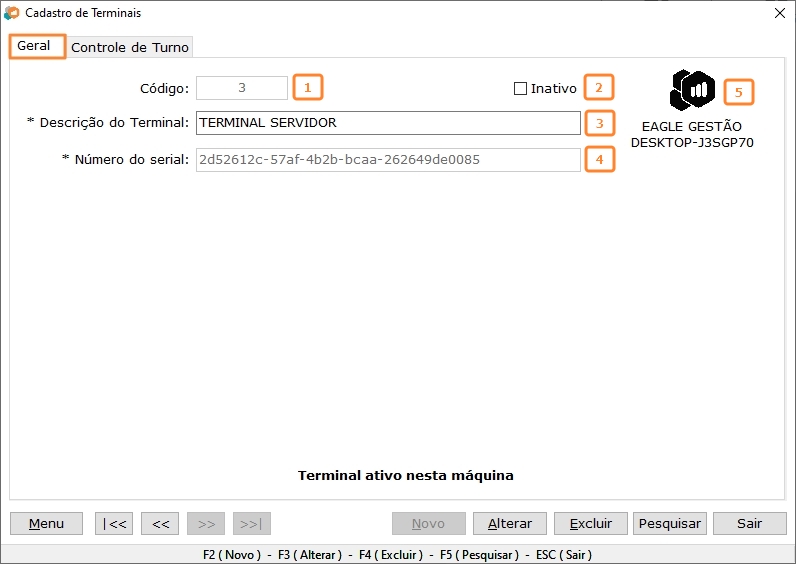796x564 pixels.
Task: Switch to the Controle de Turno tab
Action: (x=130, y=47)
